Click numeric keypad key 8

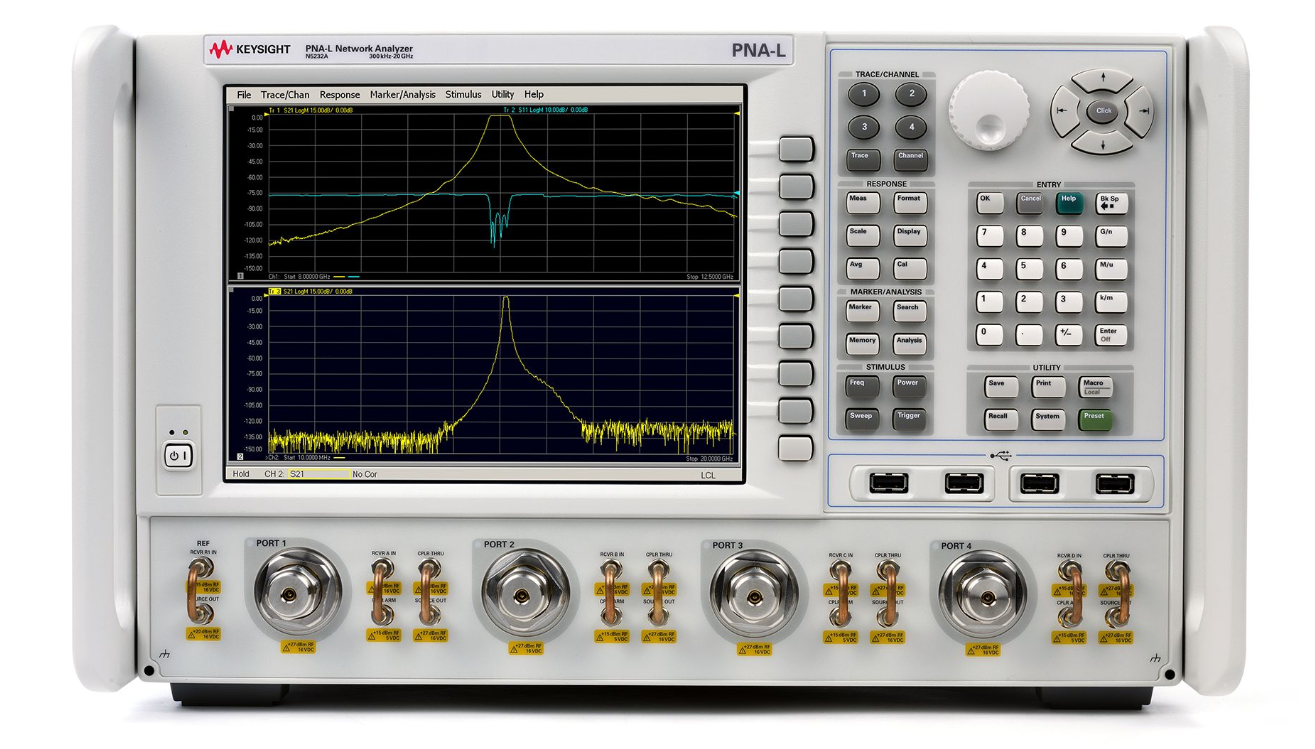(x=1030, y=236)
